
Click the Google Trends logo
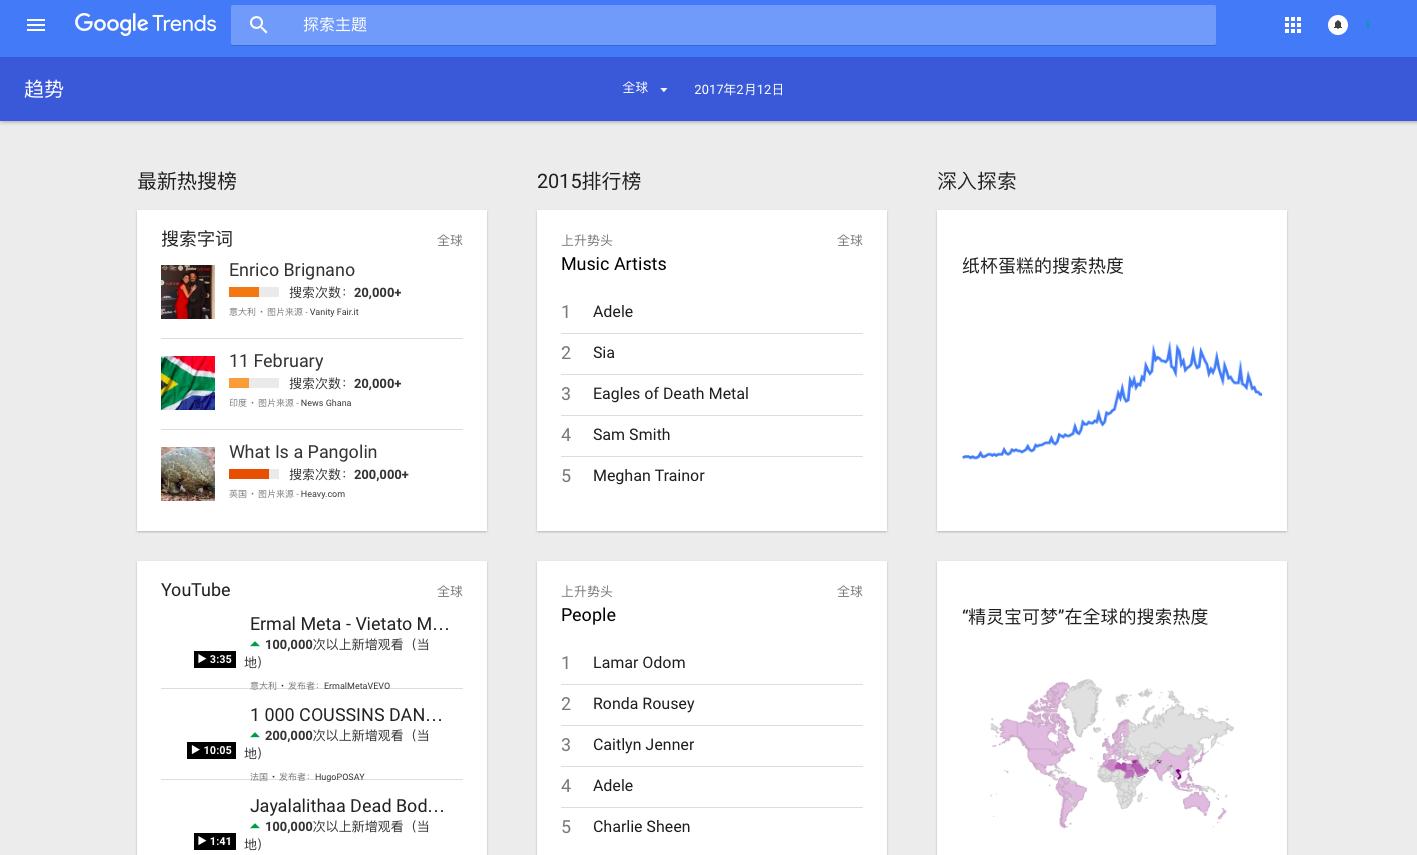[146, 24]
